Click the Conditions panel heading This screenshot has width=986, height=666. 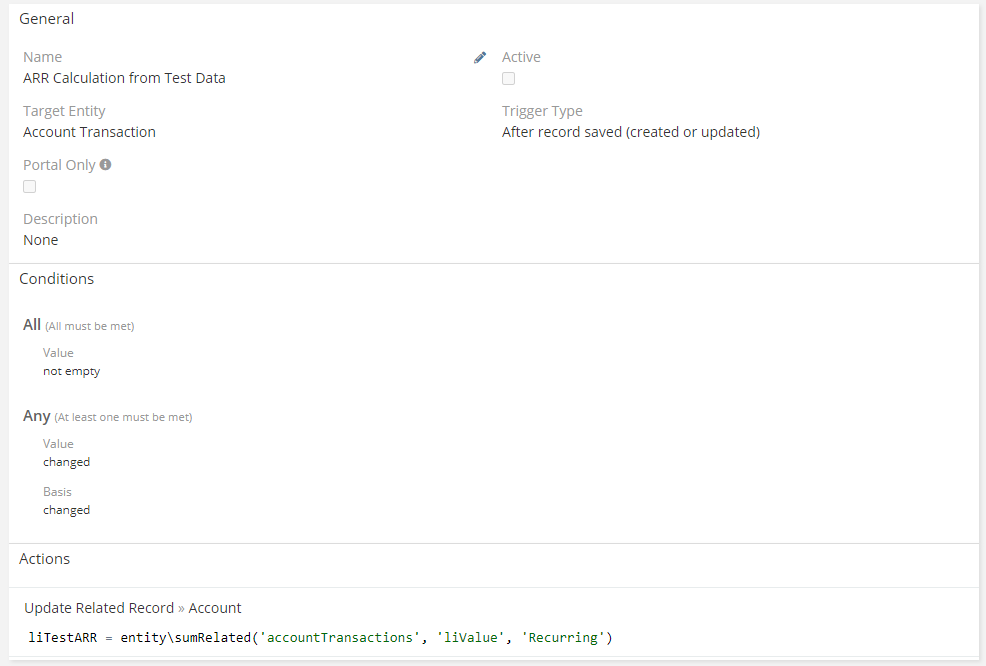coord(56,279)
